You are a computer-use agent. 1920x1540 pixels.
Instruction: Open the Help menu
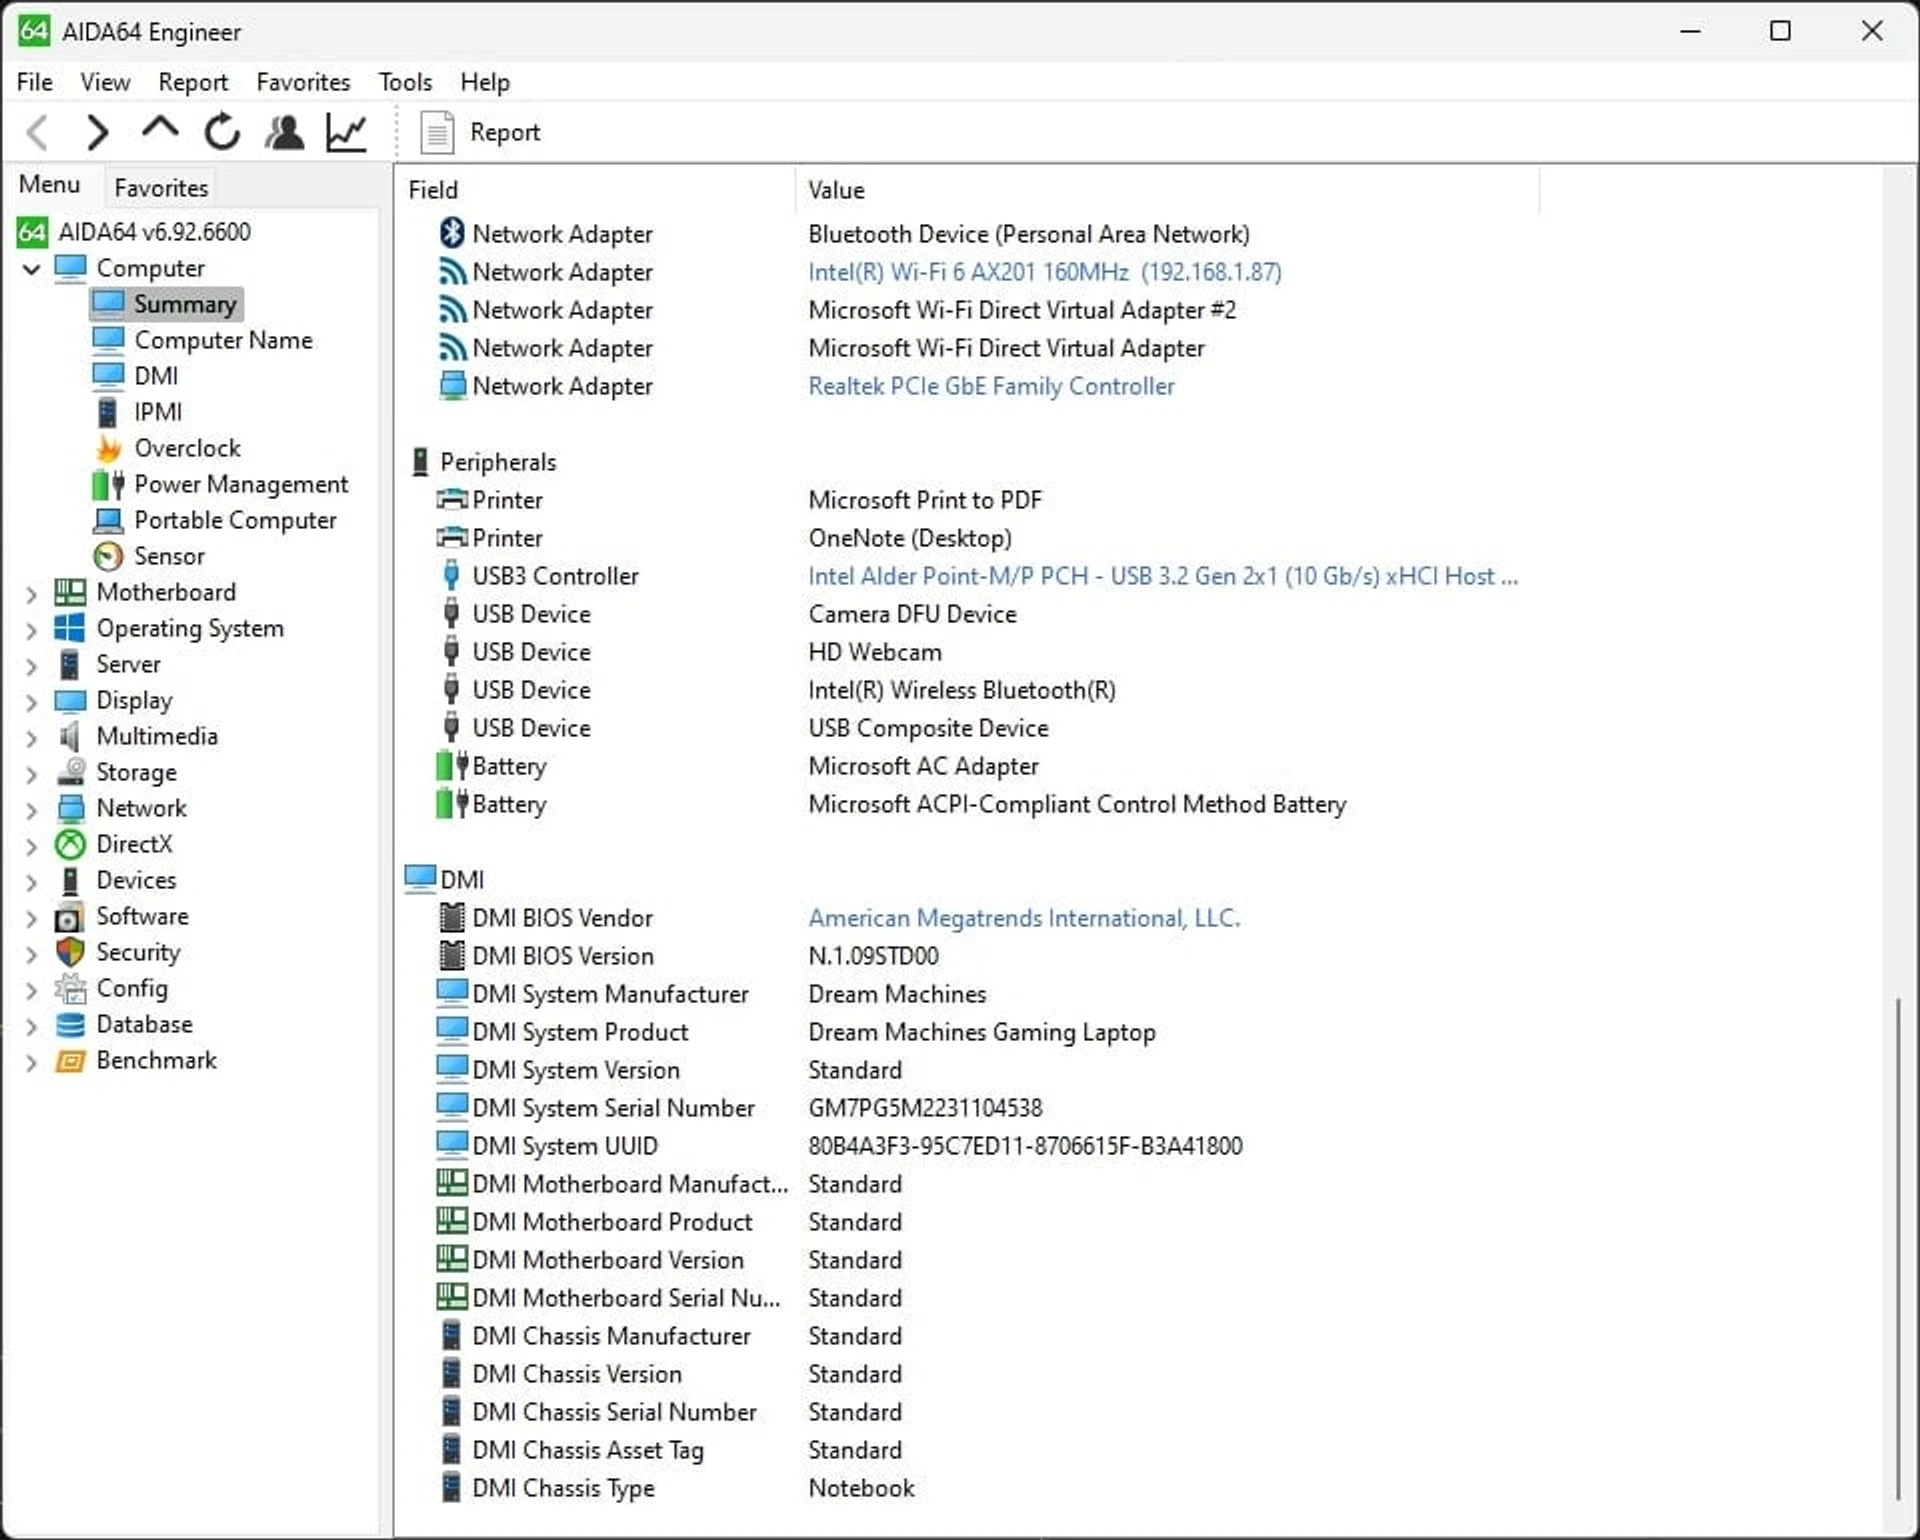[485, 82]
